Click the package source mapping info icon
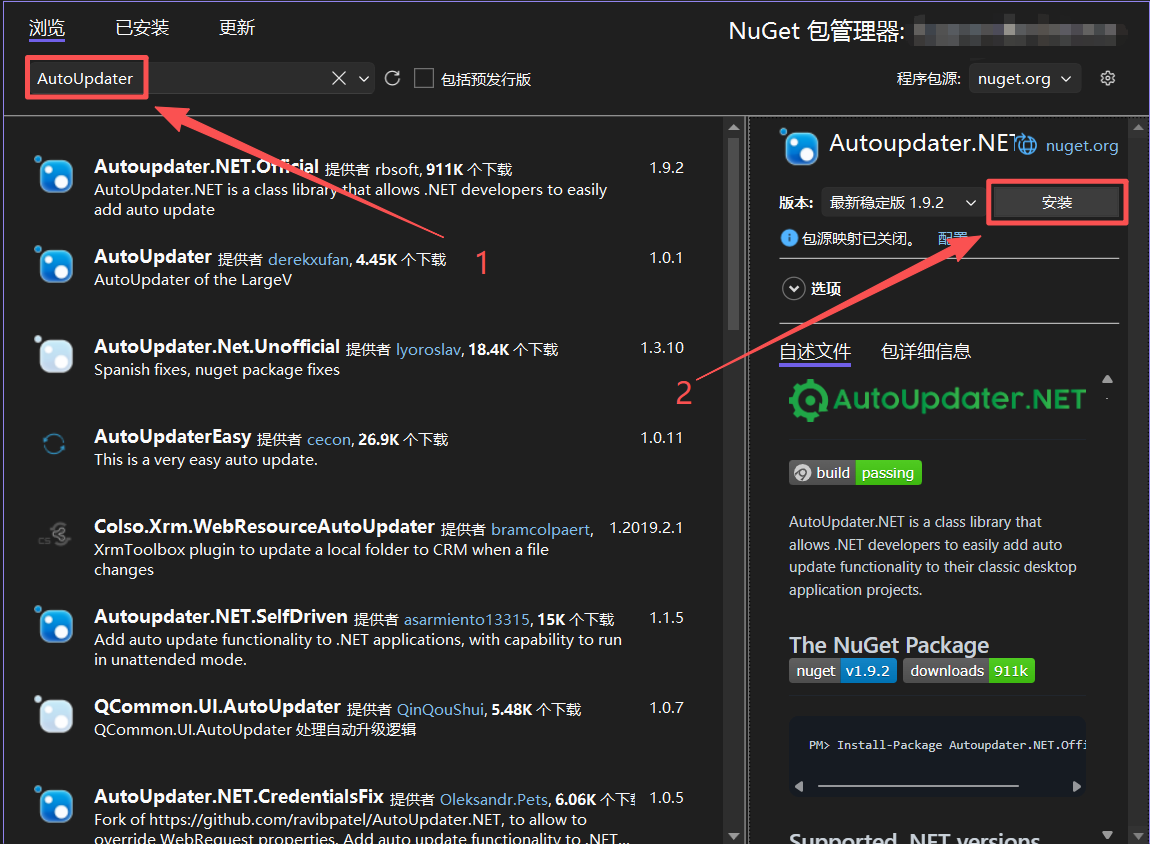Image resolution: width=1150 pixels, height=844 pixels. (789, 238)
